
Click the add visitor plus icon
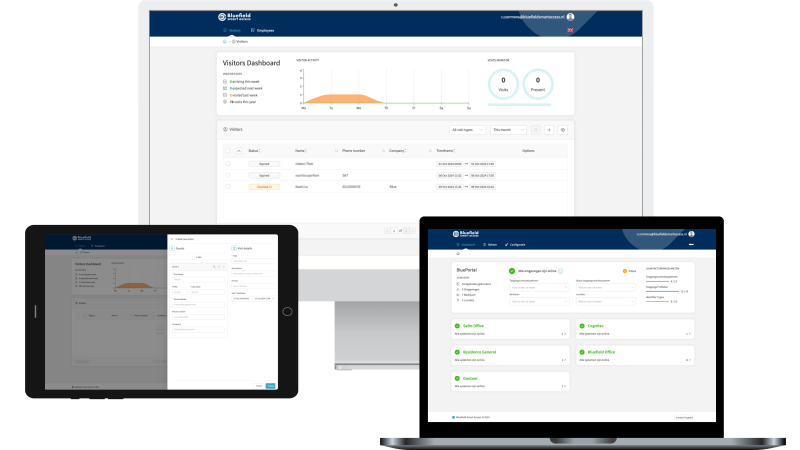tap(549, 130)
